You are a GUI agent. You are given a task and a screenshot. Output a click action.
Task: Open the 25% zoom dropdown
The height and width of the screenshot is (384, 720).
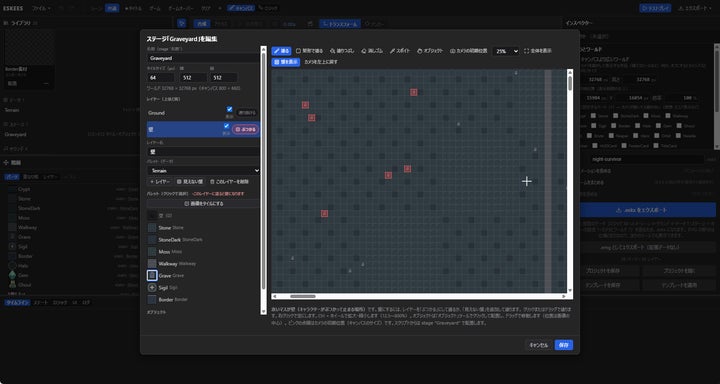pyautogui.click(x=506, y=51)
